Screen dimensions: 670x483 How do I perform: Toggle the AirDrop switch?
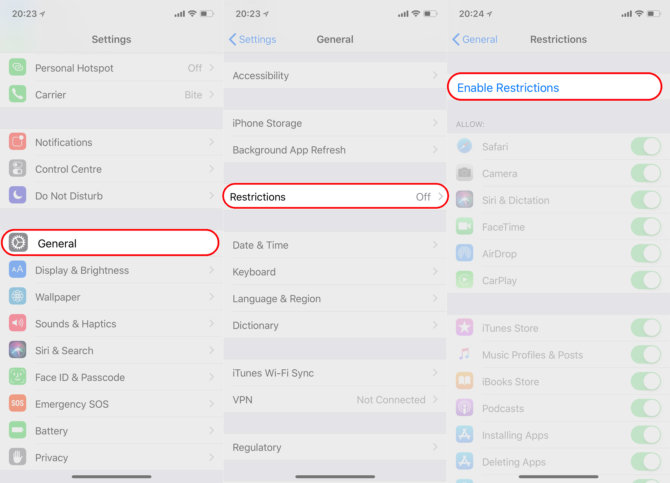point(646,253)
